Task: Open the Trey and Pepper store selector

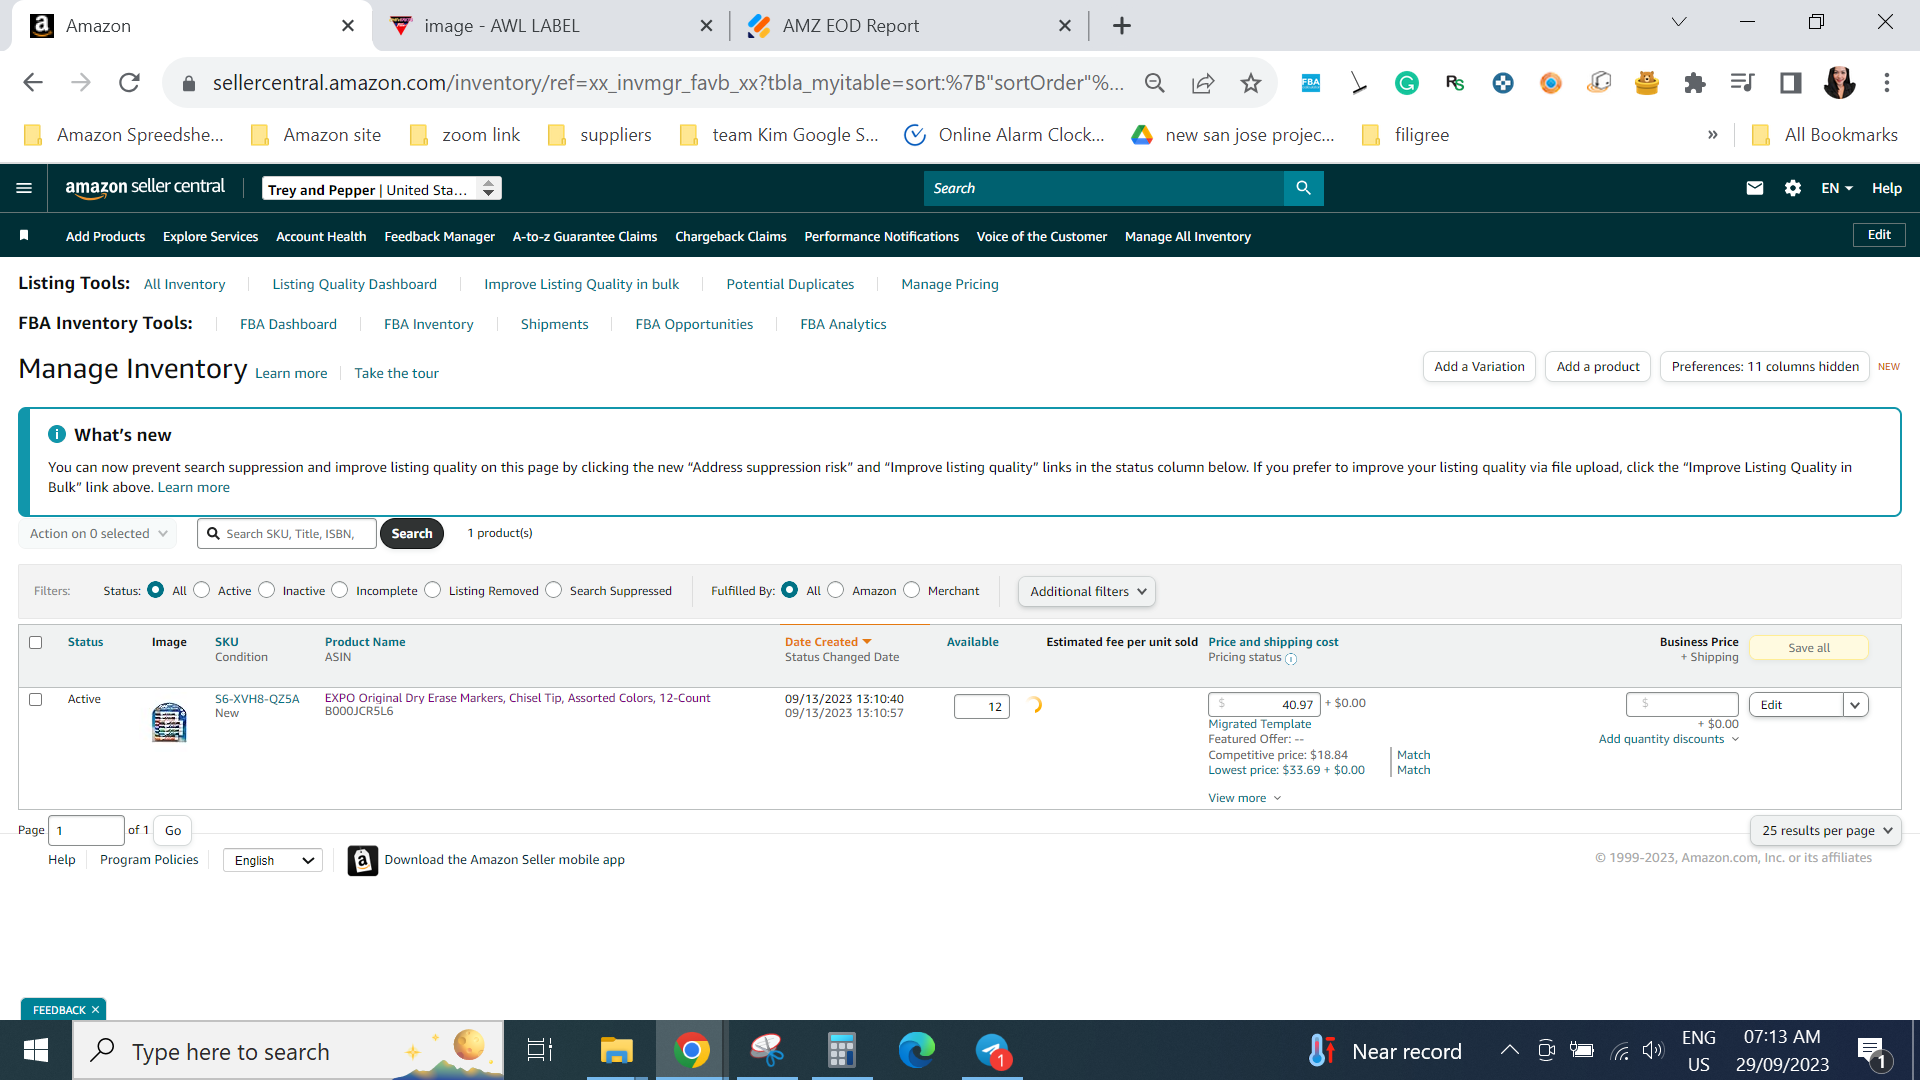Action: click(x=381, y=189)
